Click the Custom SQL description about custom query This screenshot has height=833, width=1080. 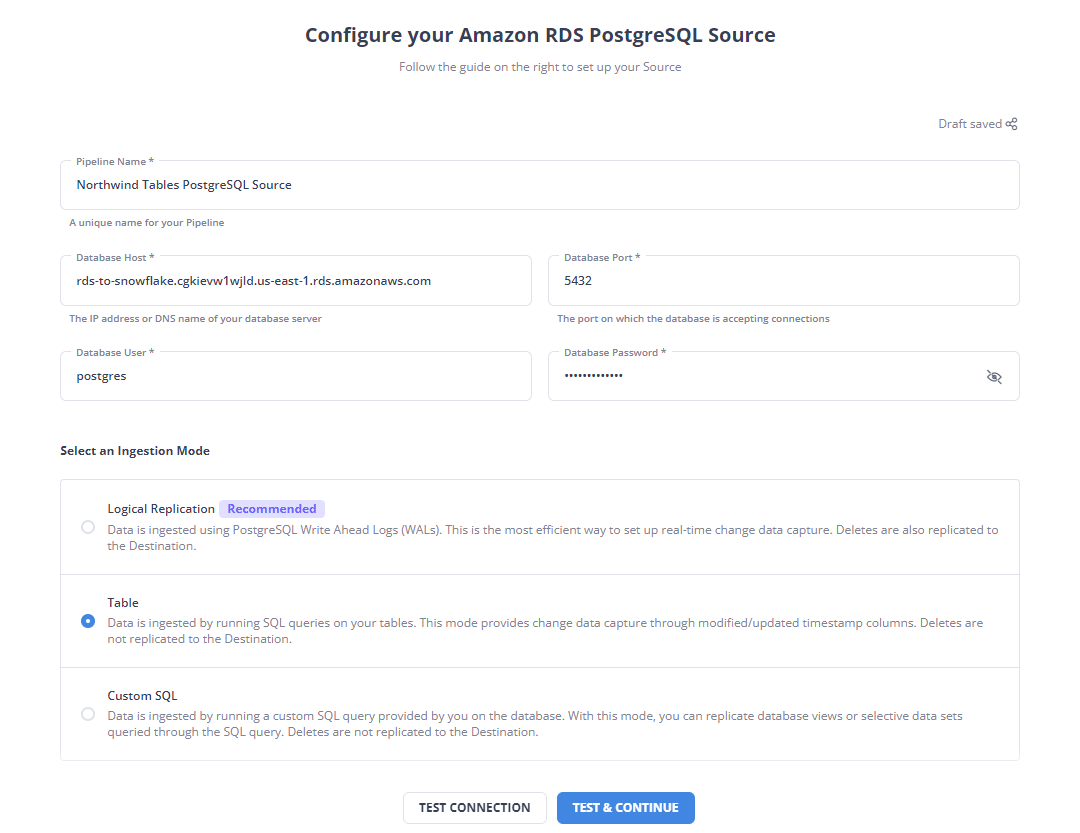point(535,724)
